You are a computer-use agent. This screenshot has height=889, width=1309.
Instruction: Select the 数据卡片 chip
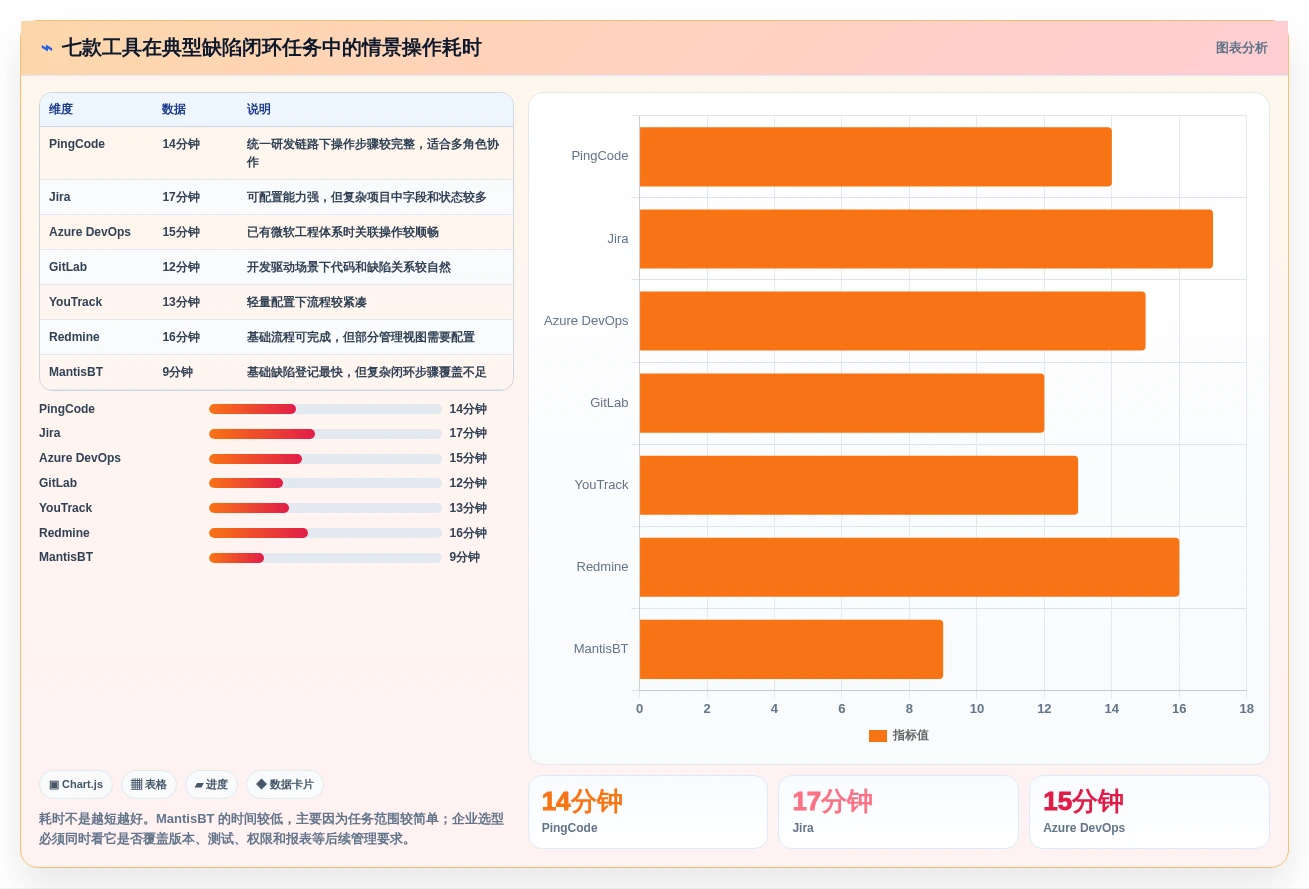(285, 785)
